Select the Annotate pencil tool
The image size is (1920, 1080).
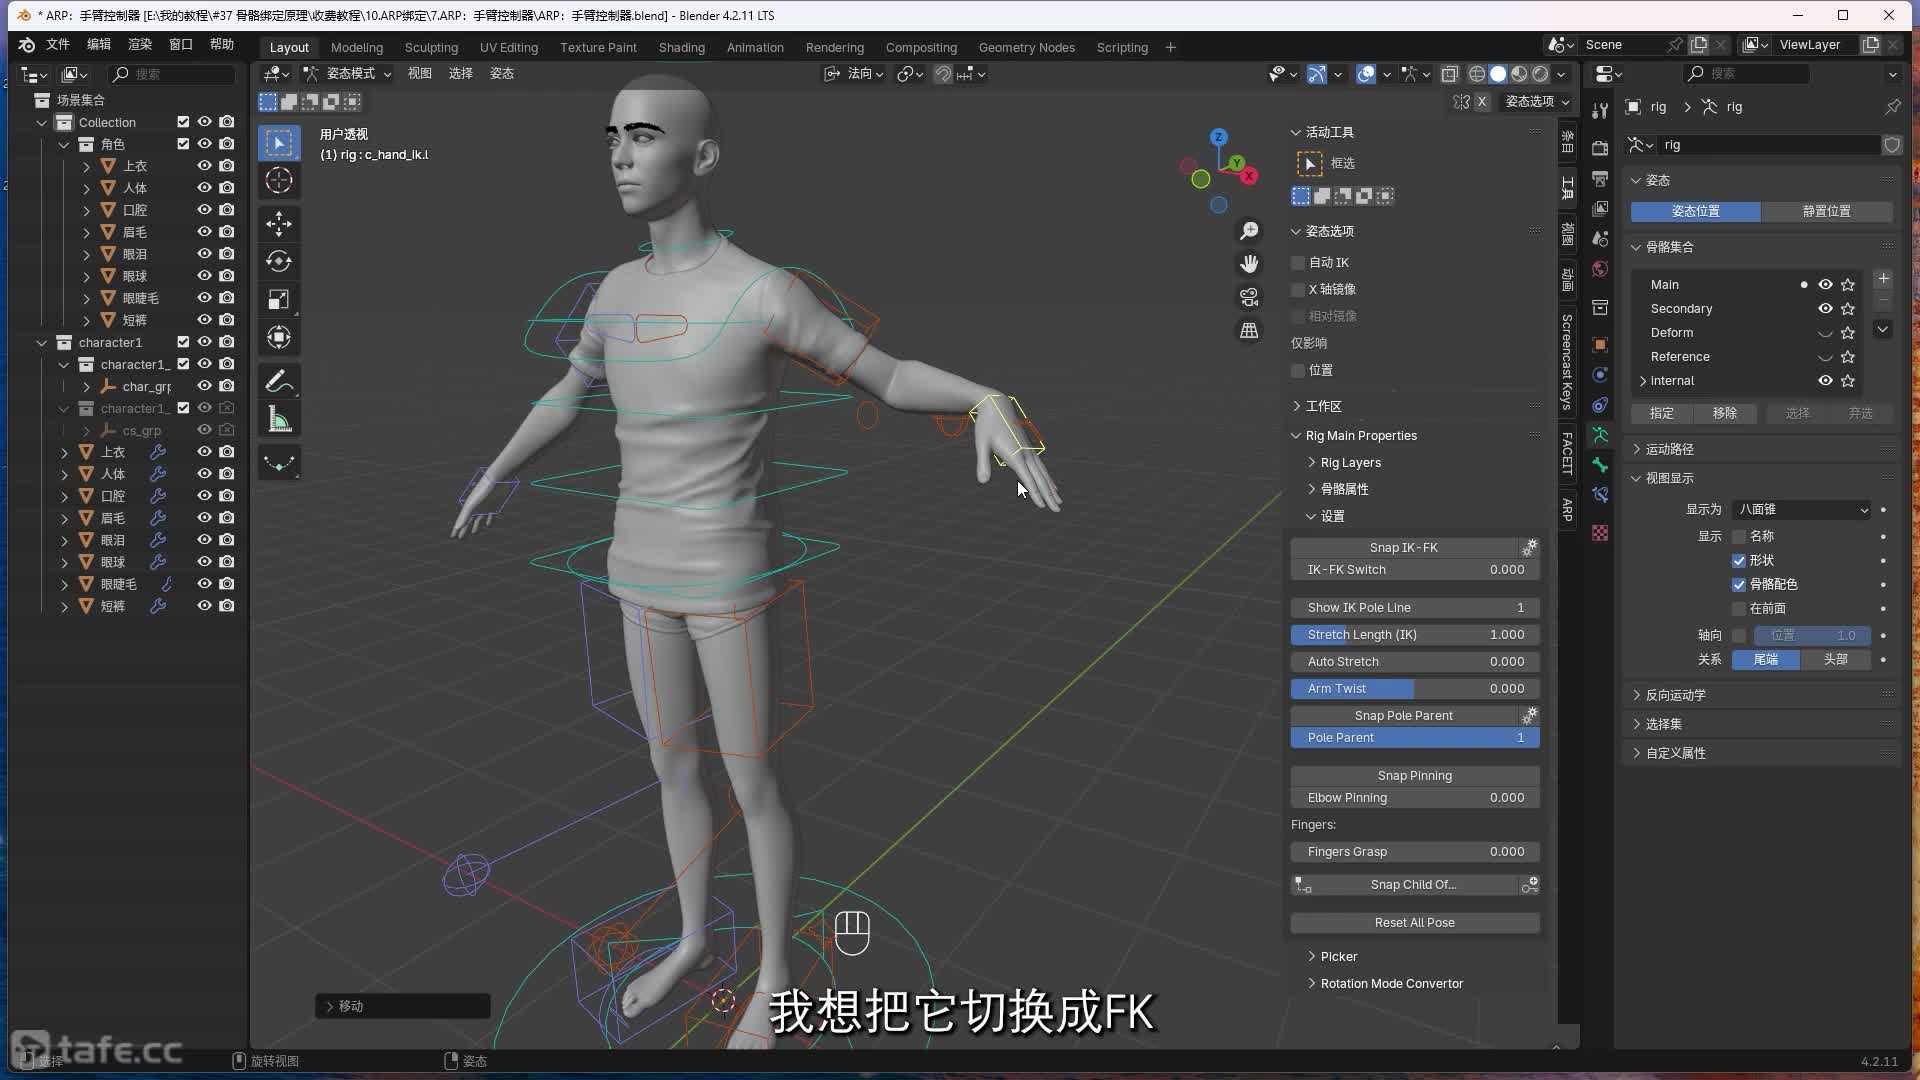click(279, 381)
